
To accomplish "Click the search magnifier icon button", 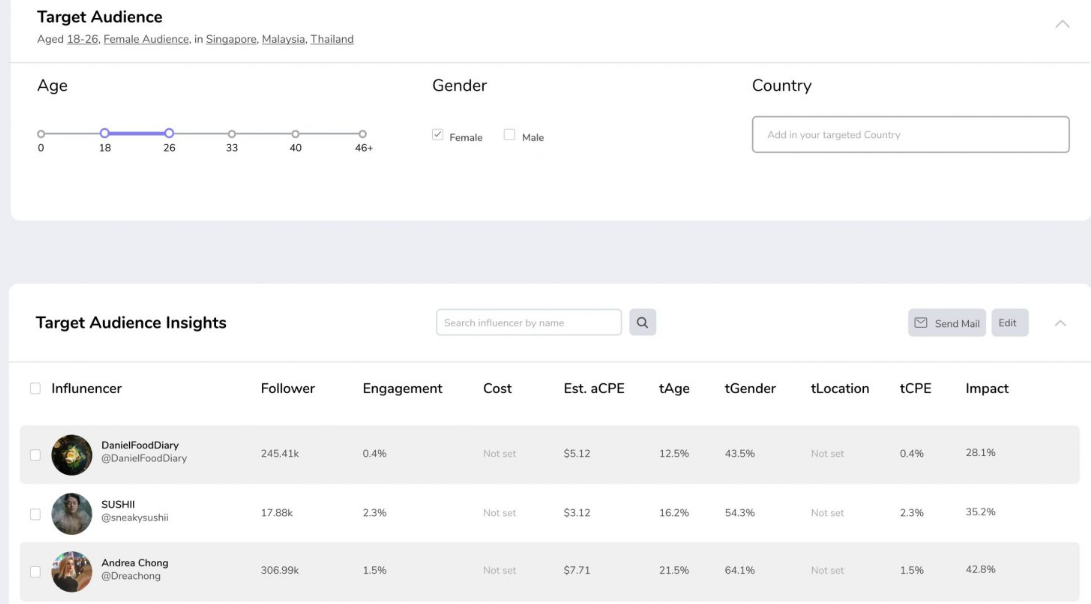I will tap(642, 322).
